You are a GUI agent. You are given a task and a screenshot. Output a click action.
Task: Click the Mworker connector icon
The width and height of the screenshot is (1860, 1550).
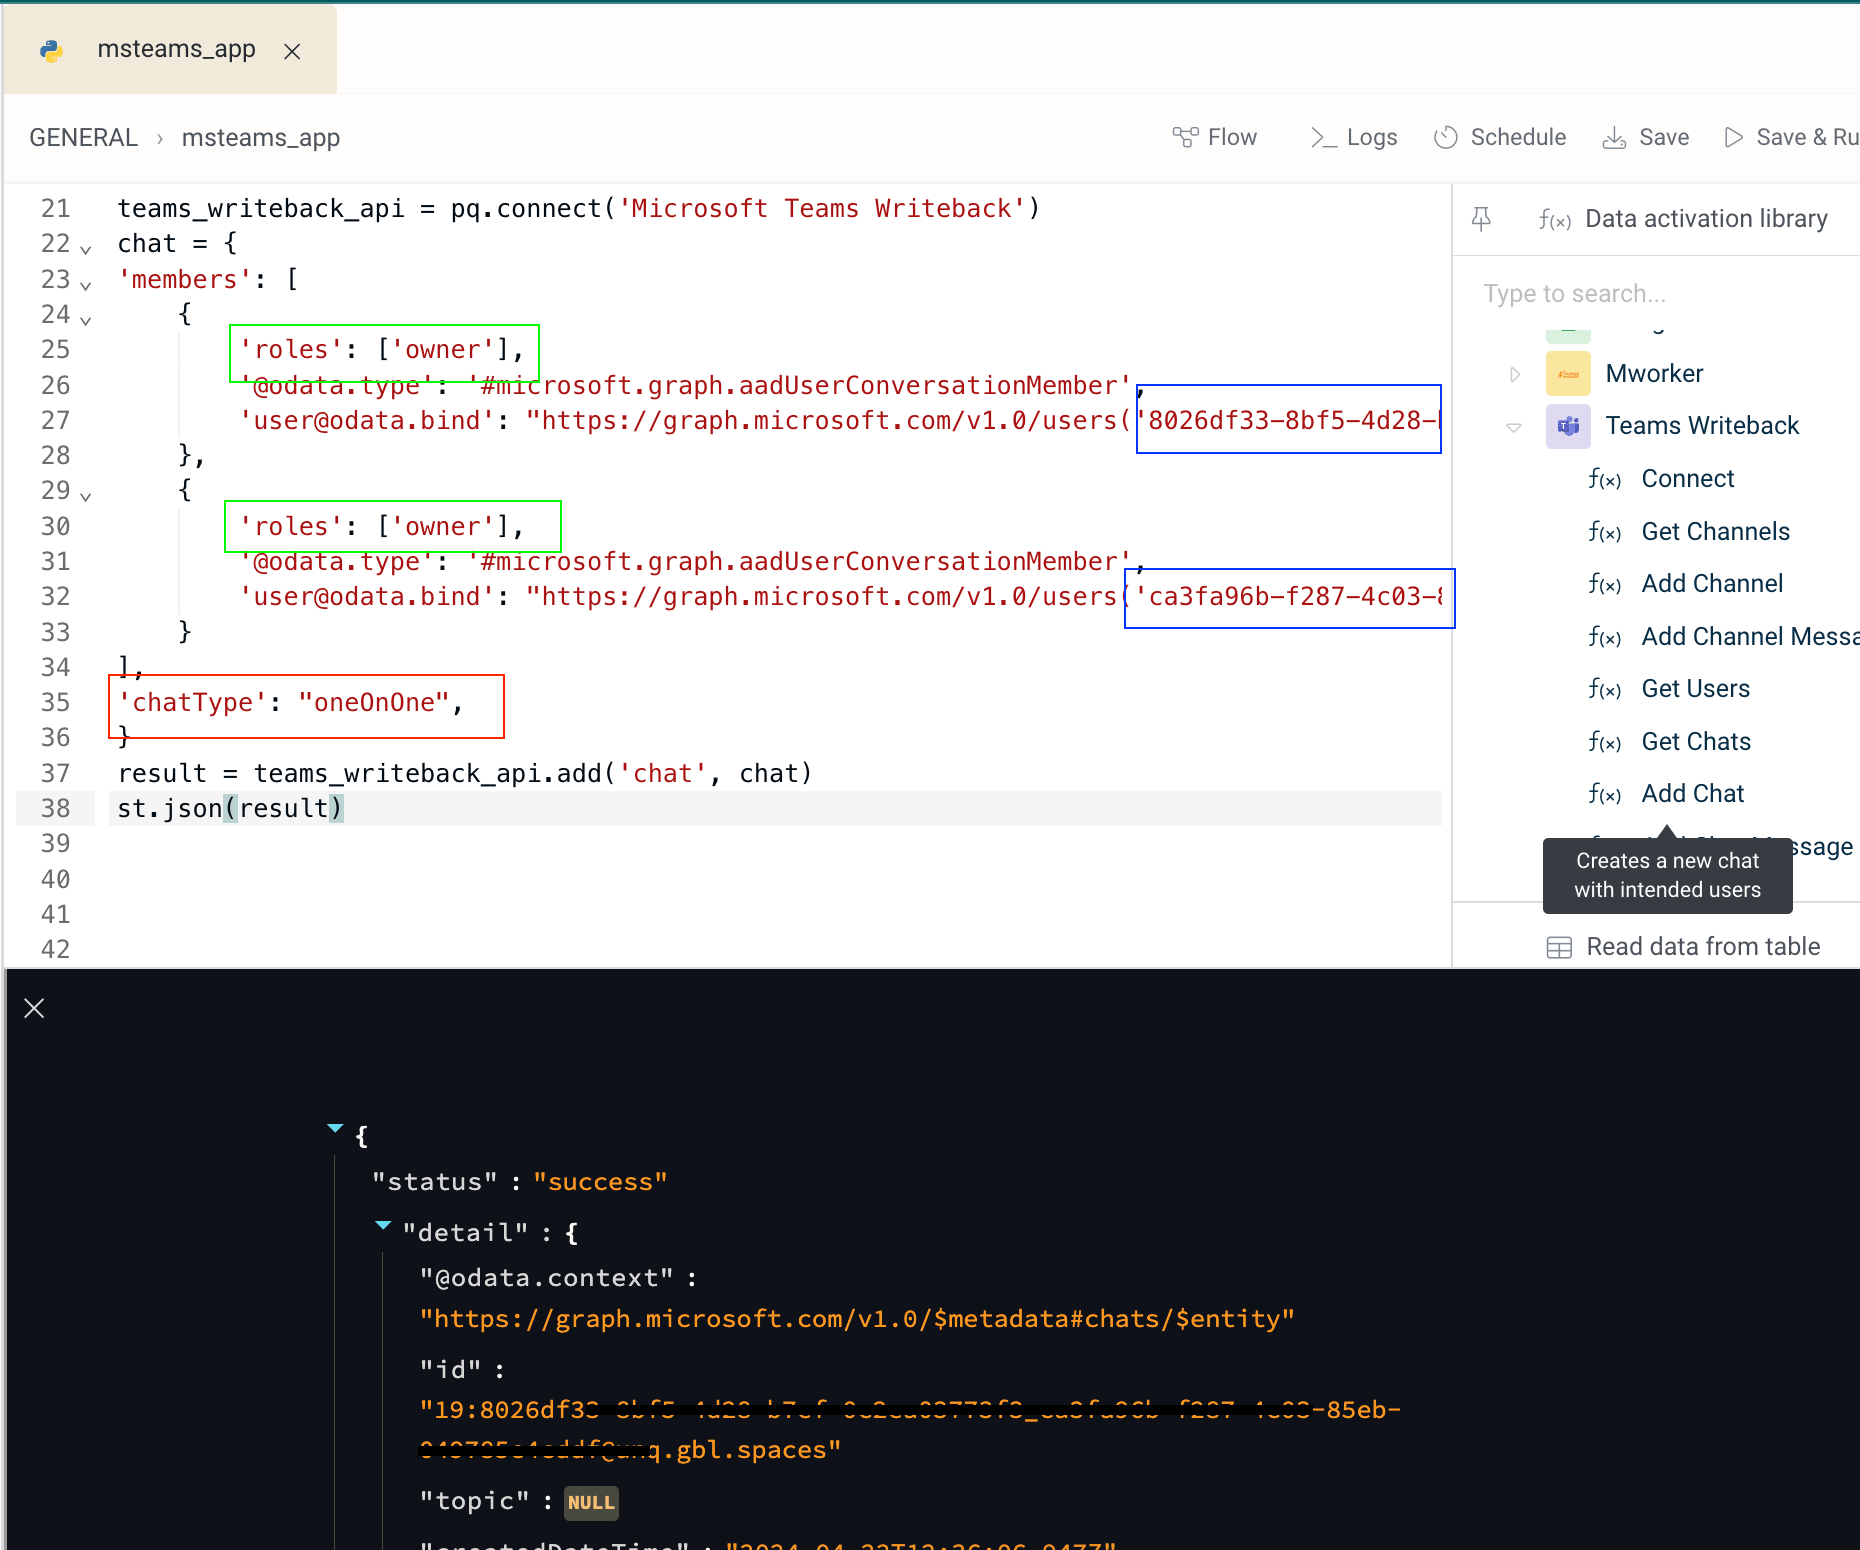[x=1568, y=374]
